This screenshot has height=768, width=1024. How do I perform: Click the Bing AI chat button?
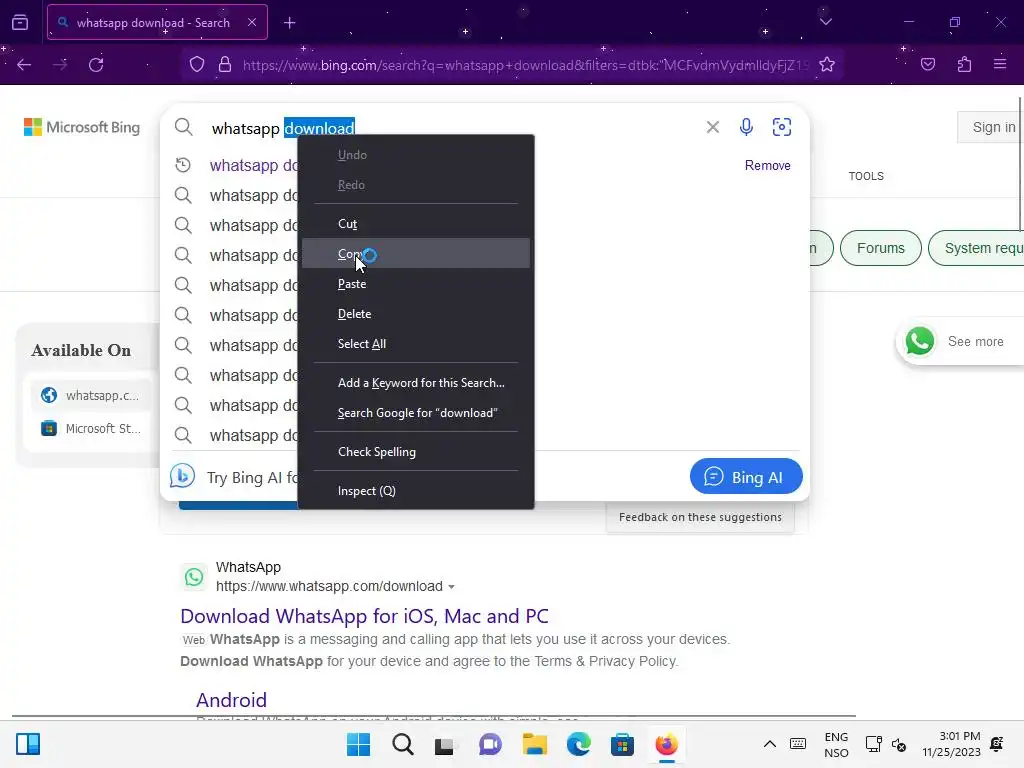tap(746, 477)
